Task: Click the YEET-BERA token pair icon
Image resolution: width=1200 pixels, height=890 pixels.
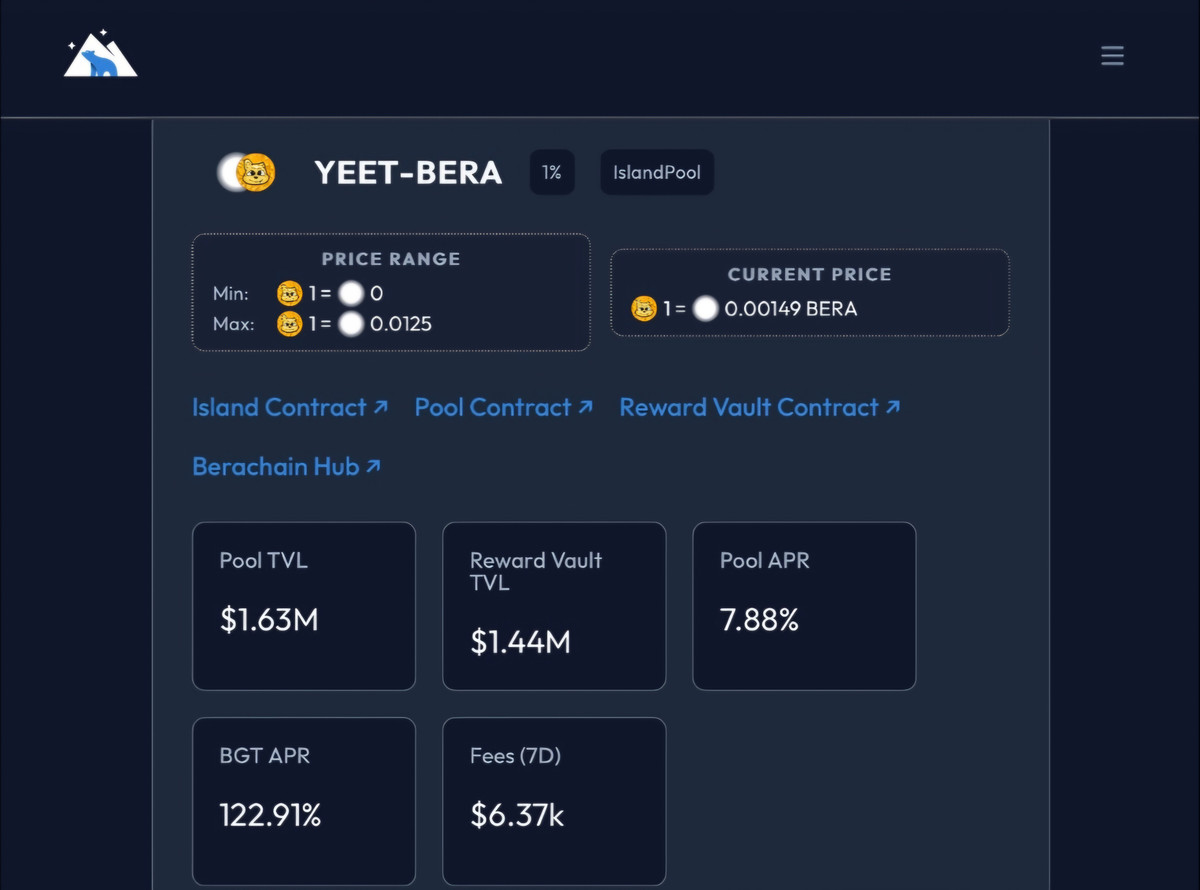Action: click(247, 173)
